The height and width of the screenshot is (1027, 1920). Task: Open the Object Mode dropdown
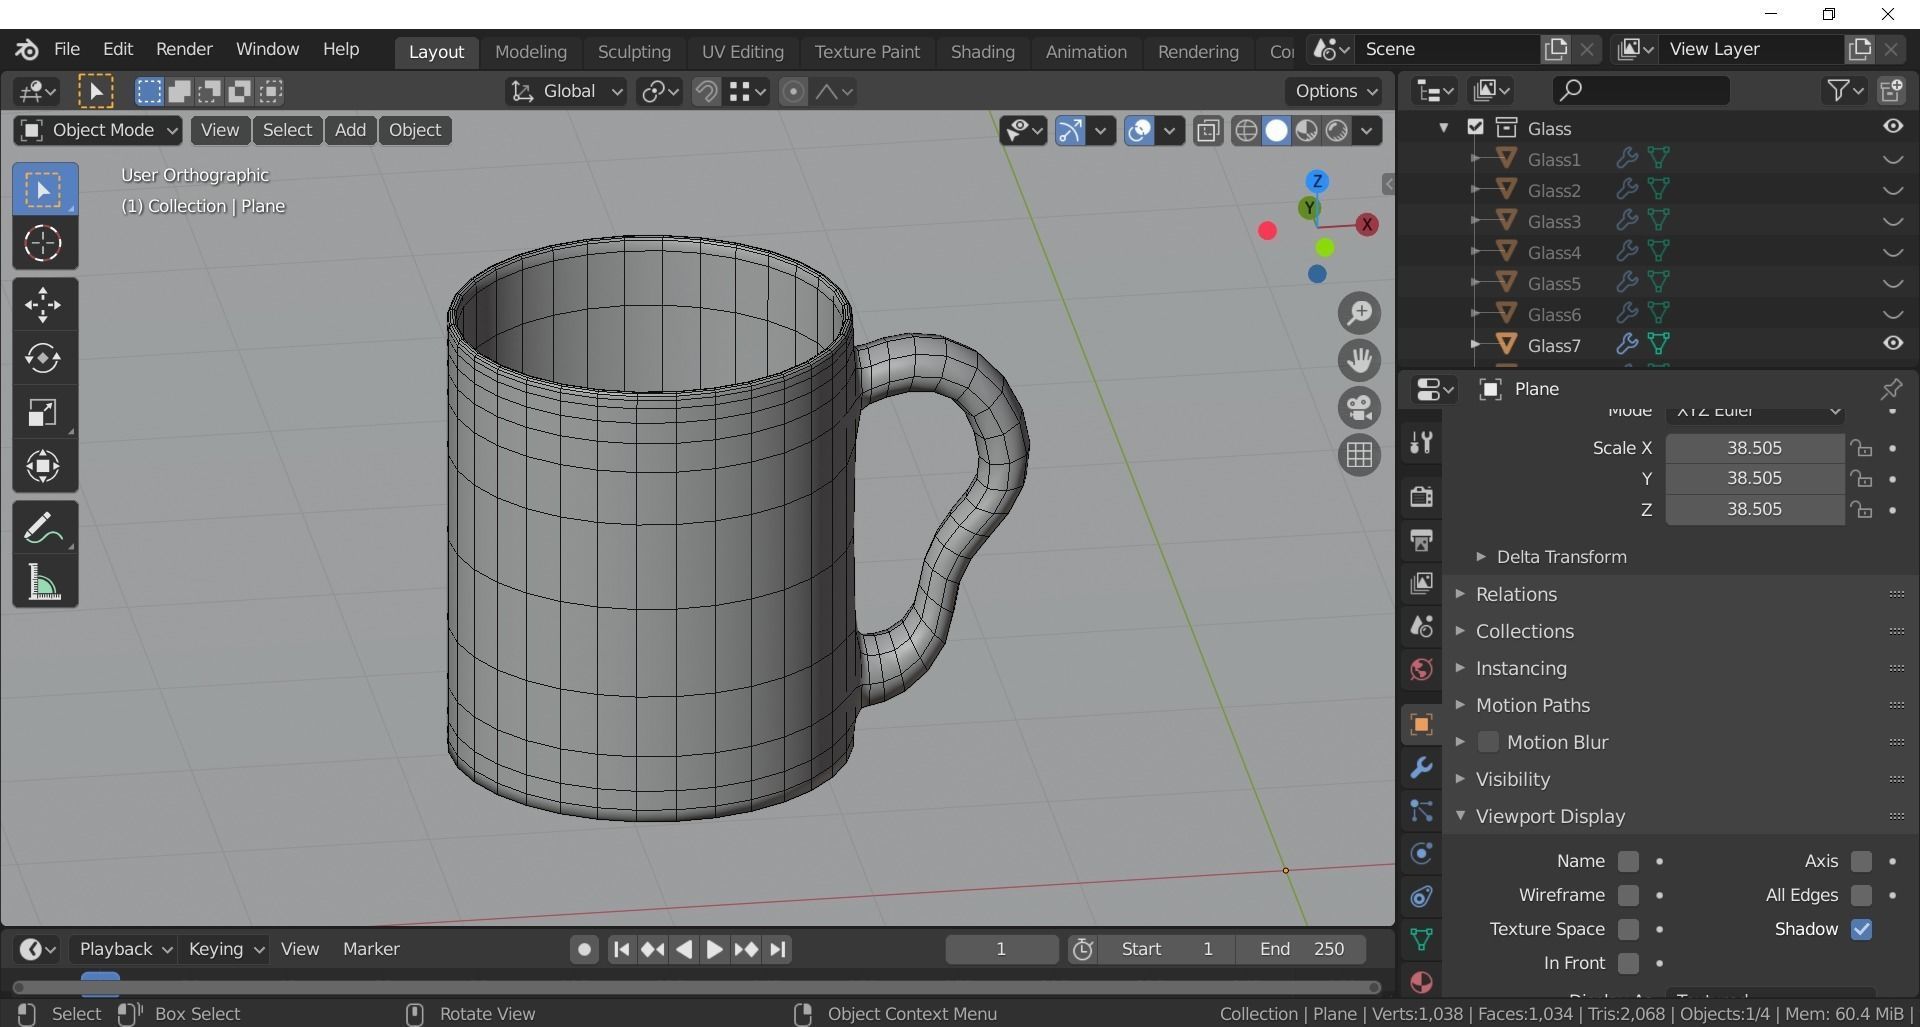pos(98,130)
